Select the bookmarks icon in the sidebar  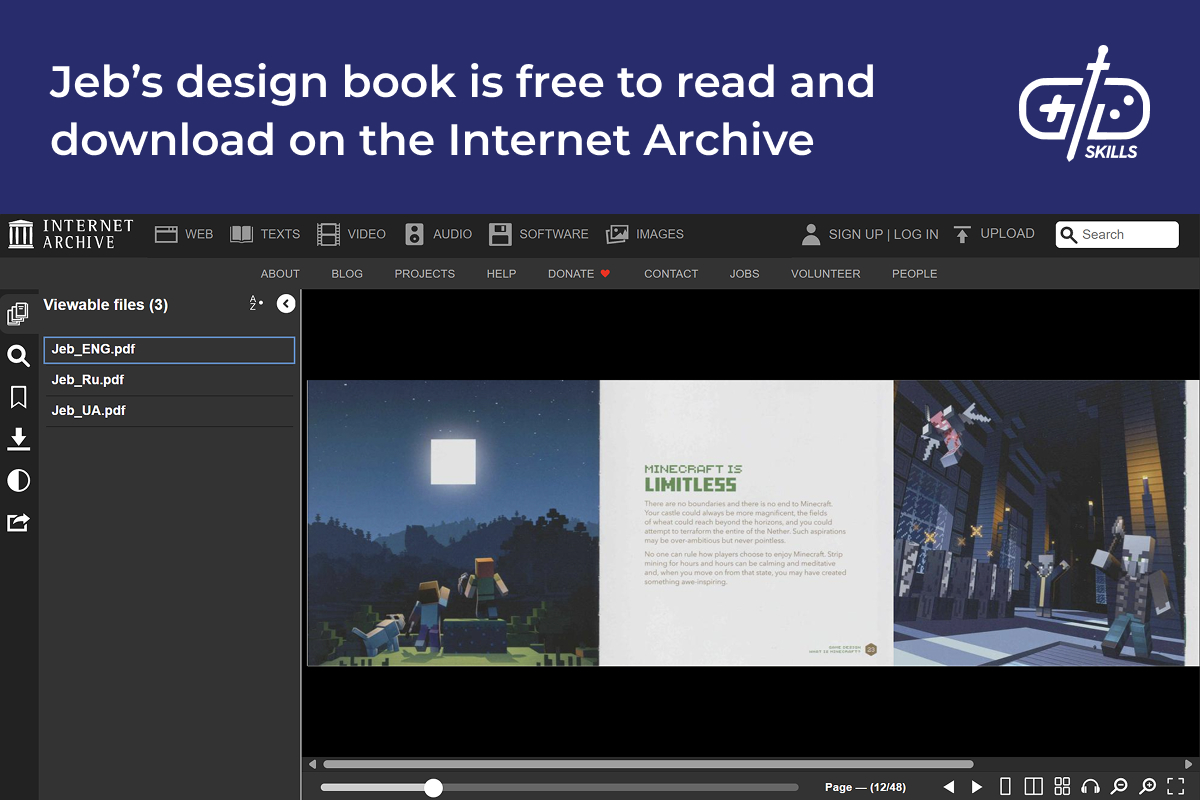(18, 397)
